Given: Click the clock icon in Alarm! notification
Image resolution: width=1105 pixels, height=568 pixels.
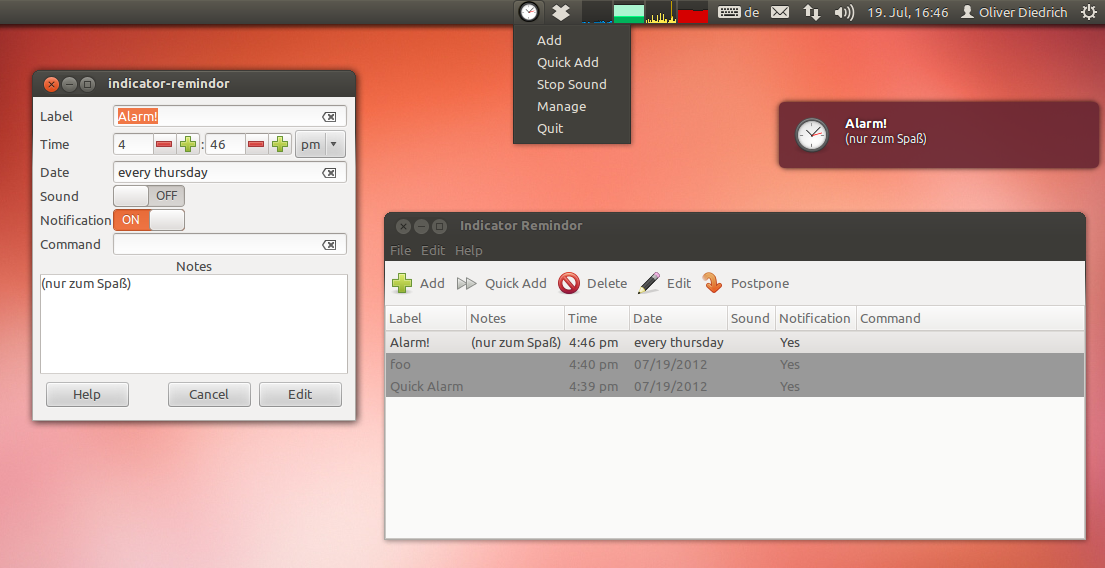Looking at the screenshot, I should pyautogui.click(x=812, y=135).
